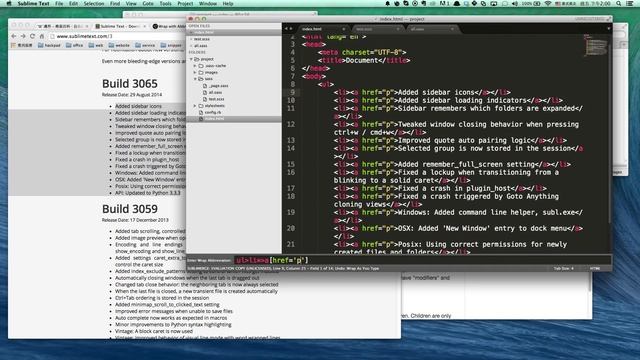Open the Selection menu
The width and height of the screenshot is (640, 360).
(94, 3)
